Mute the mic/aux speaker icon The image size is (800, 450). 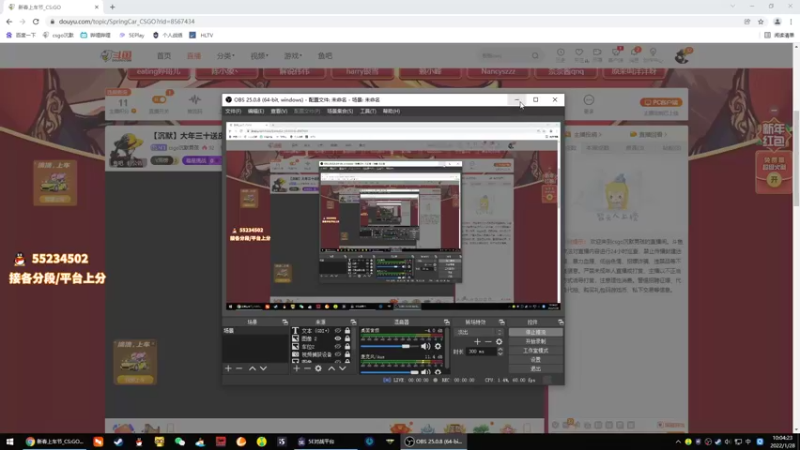[426, 372]
